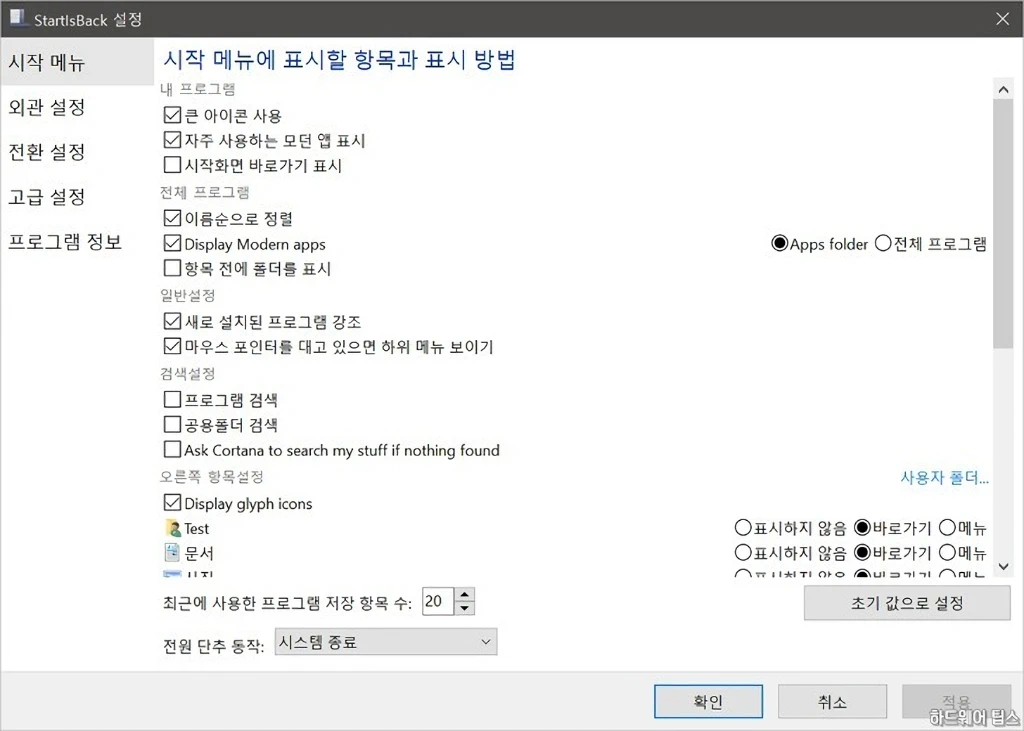Set Test row to 바로가기

862,528
